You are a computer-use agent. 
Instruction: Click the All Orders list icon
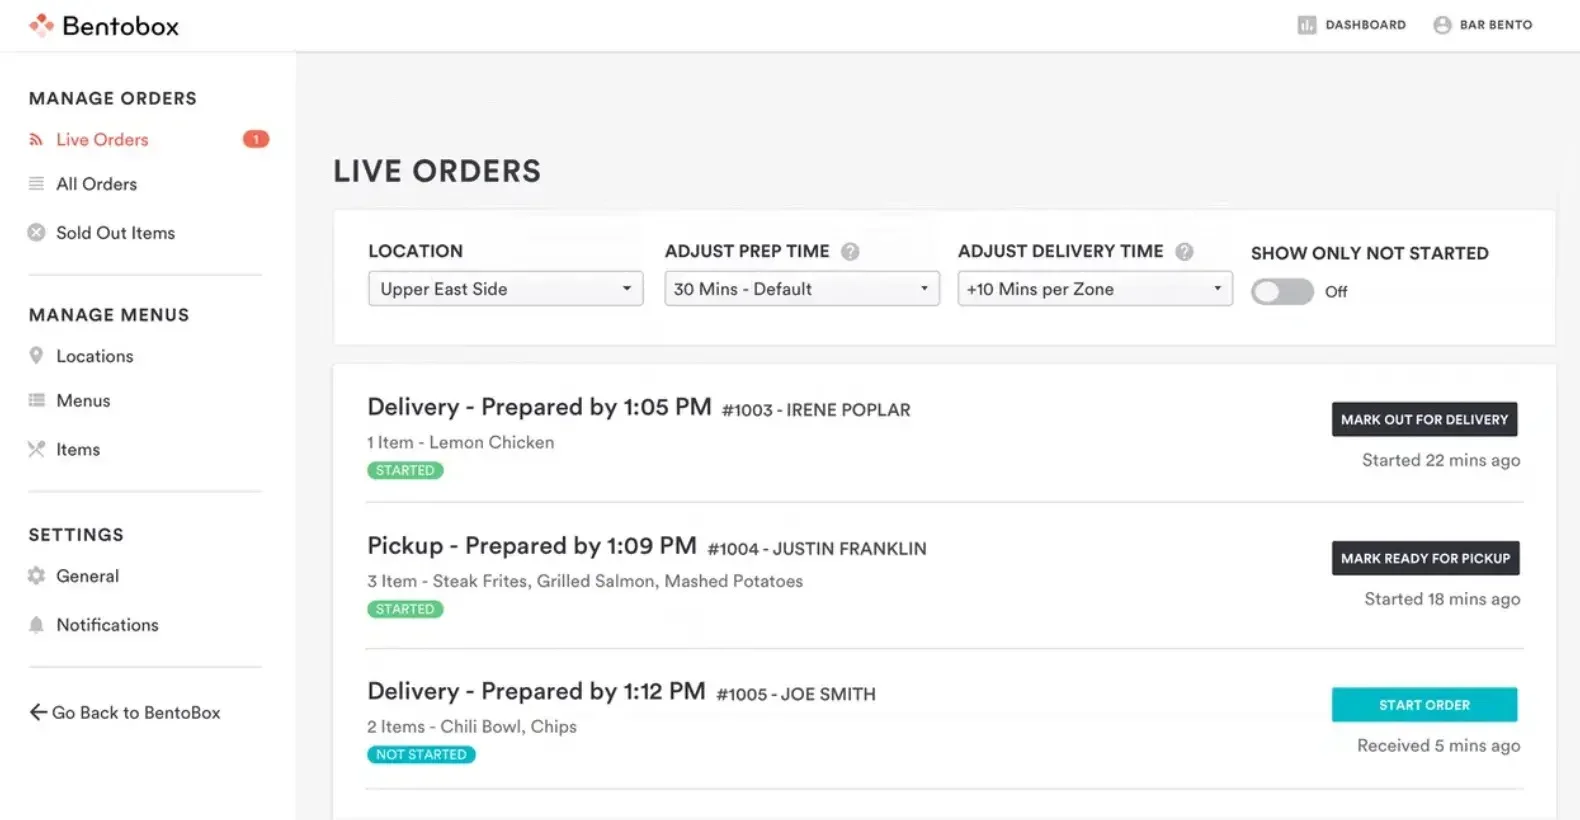[36, 184]
